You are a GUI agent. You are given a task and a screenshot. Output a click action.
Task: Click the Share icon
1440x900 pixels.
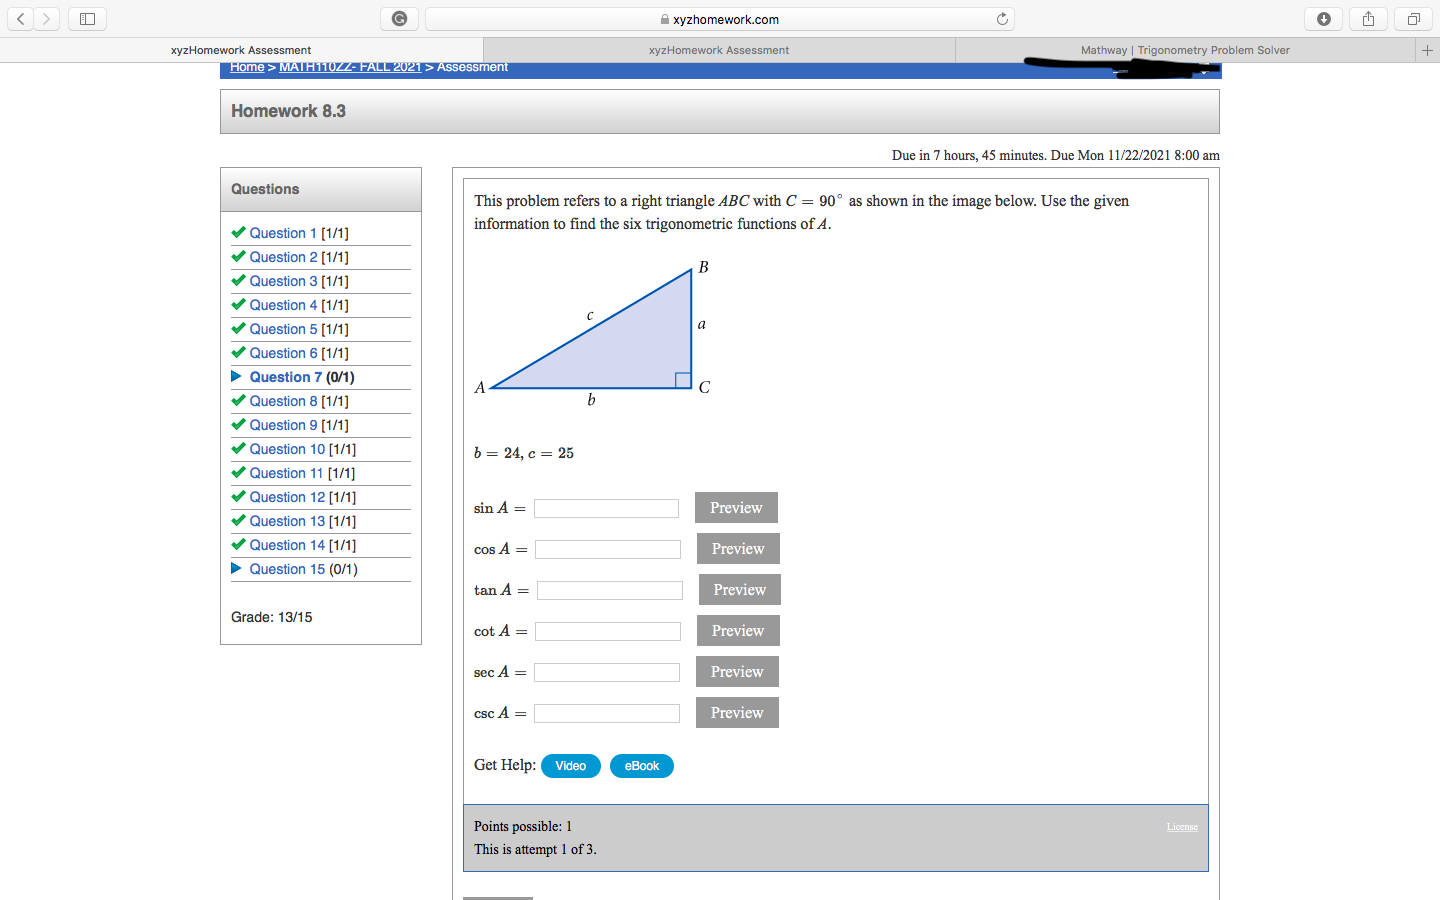coord(1368,18)
